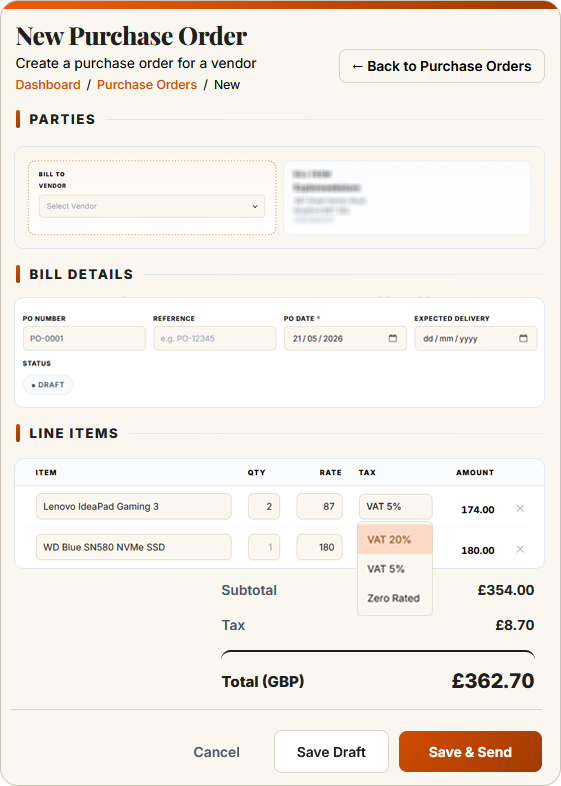This screenshot has height=786, width=561.
Task: Click the LINE ITEMS section heading
Action: 74,433
